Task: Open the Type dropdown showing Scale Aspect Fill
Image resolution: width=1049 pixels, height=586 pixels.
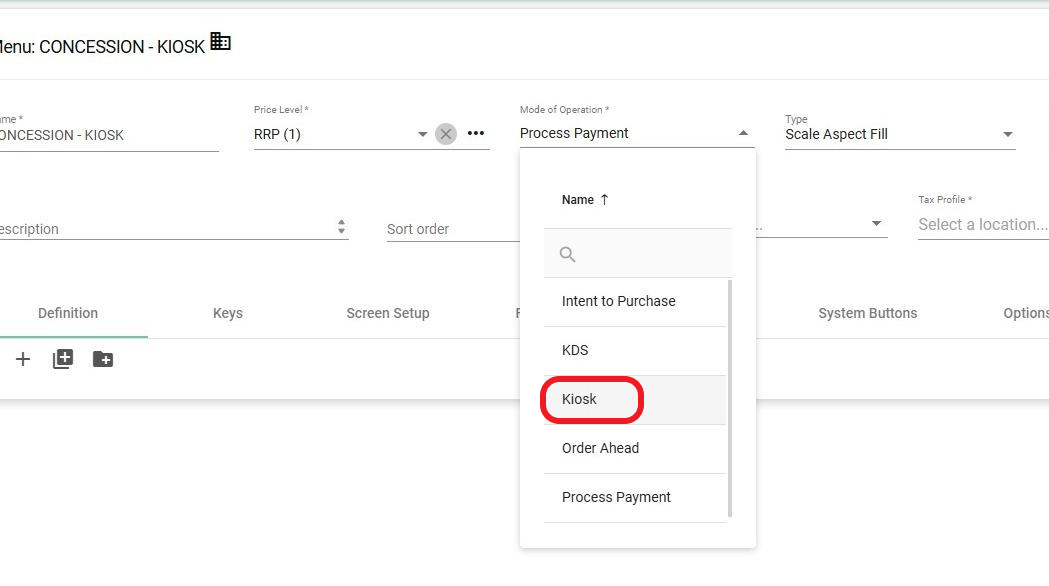Action: tap(1008, 133)
